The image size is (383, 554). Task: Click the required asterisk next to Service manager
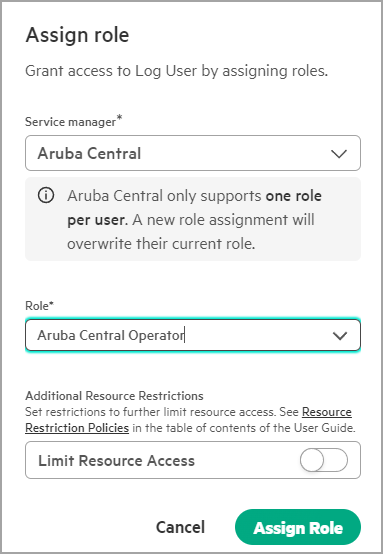tap(119, 118)
